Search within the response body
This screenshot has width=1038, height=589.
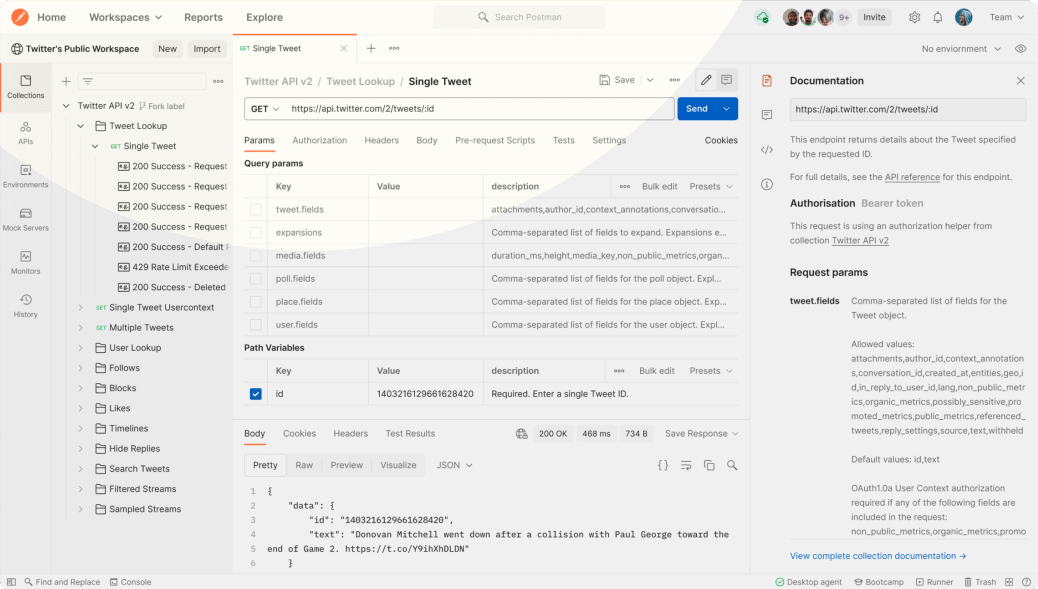(x=734, y=465)
